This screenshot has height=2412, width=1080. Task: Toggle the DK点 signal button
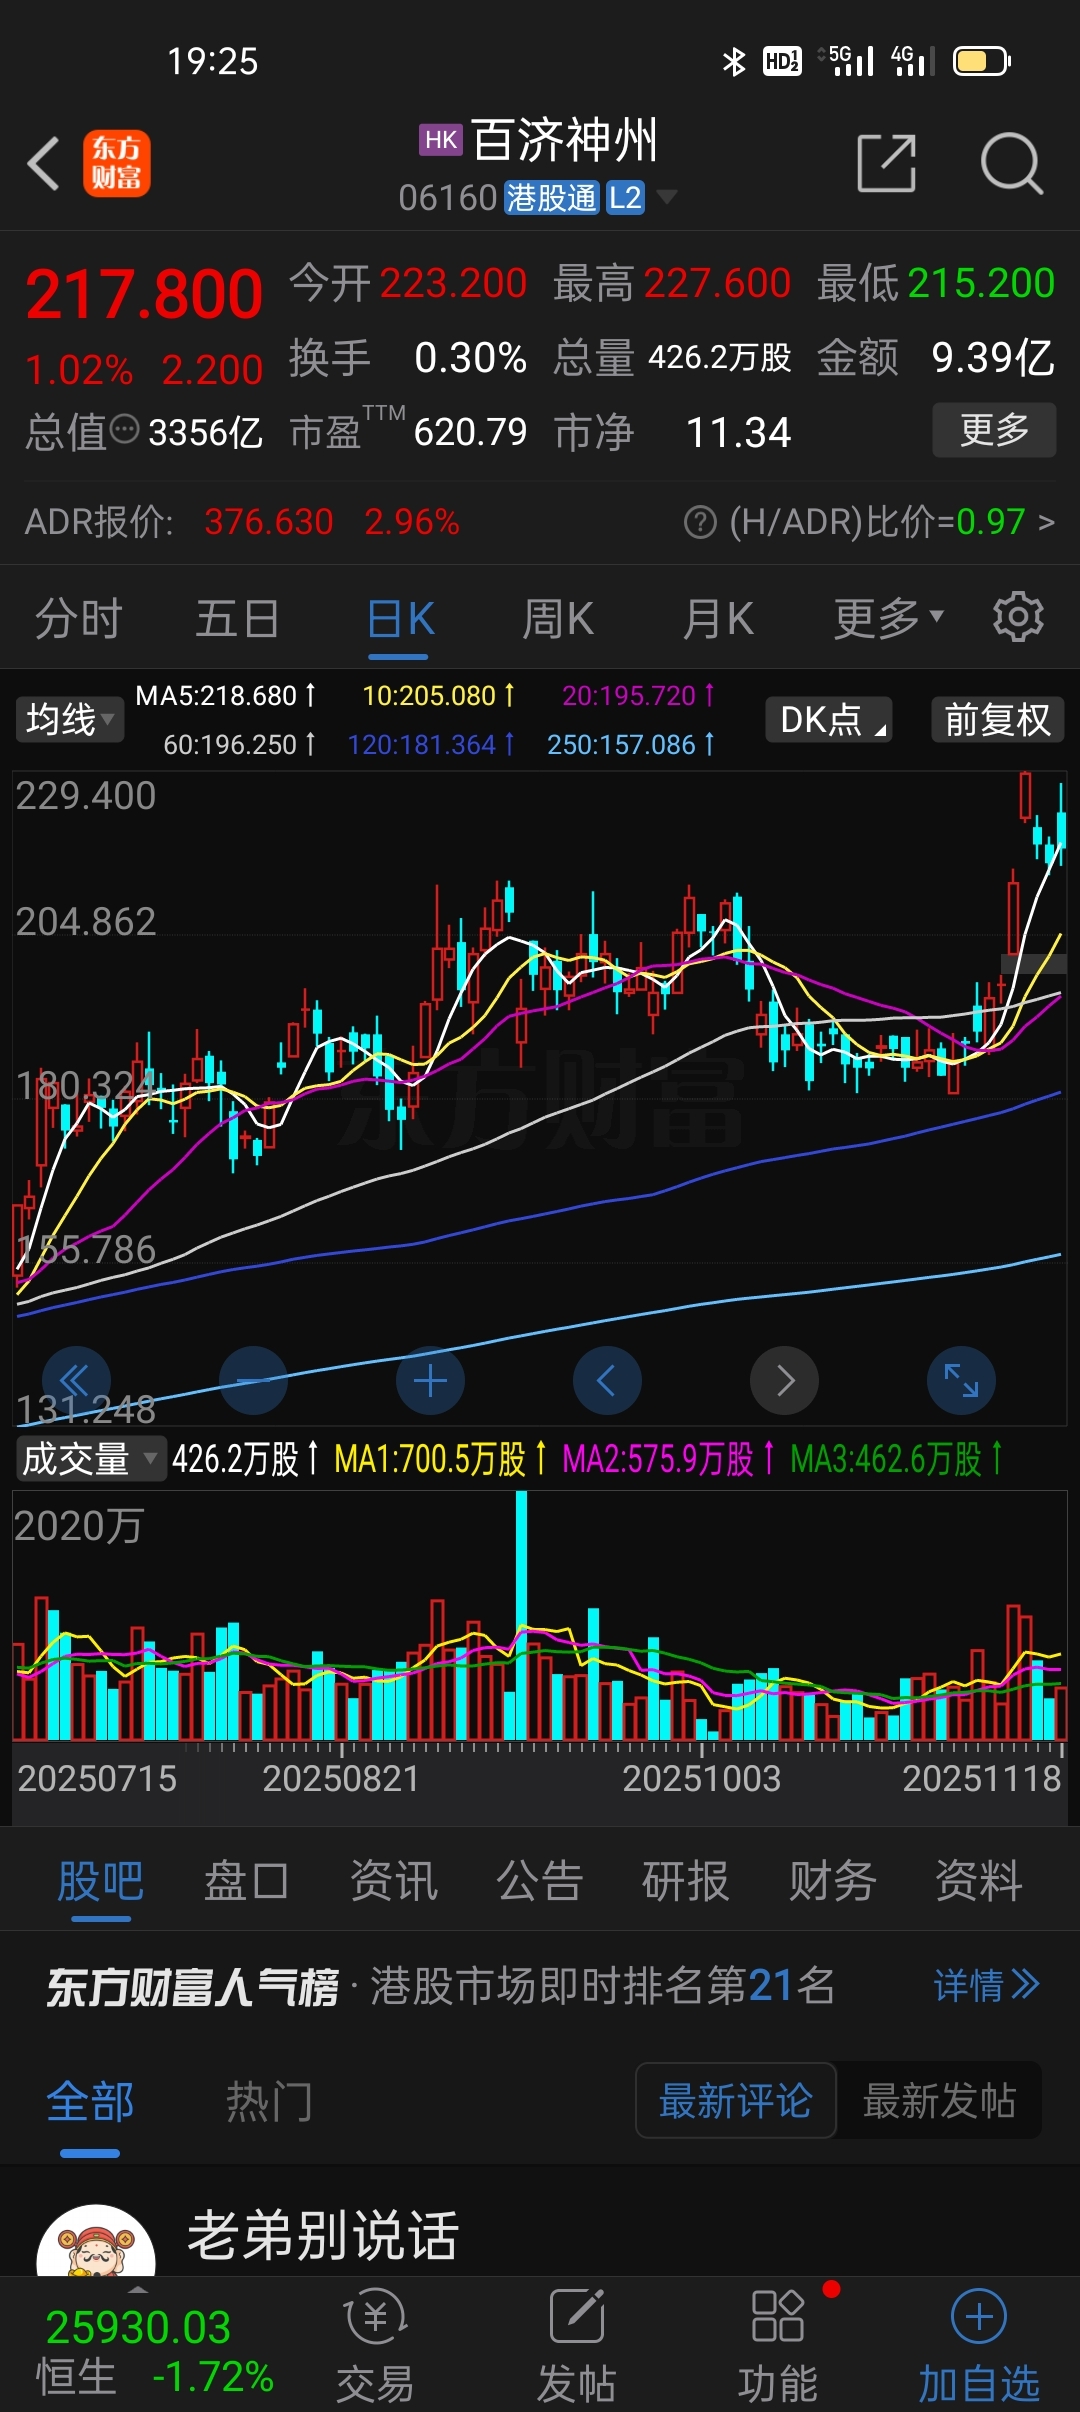[x=829, y=719]
